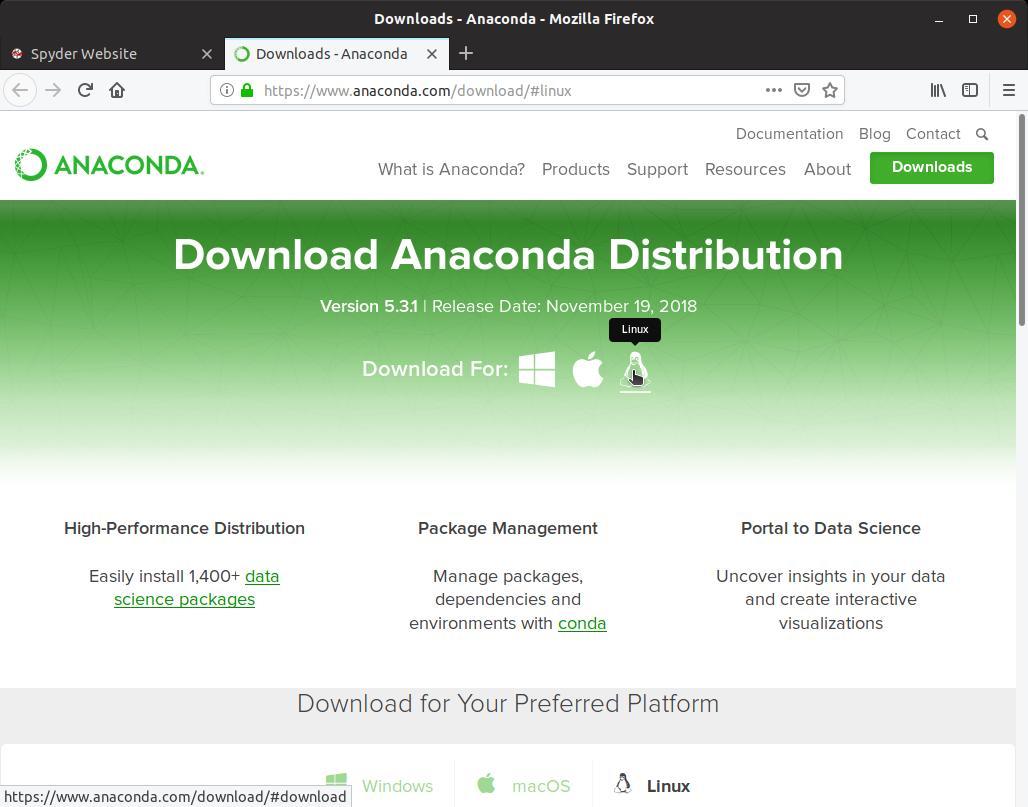The height and width of the screenshot is (807, 1028).
Task: Open the site search magnifier icon
Action: [982, 134]
